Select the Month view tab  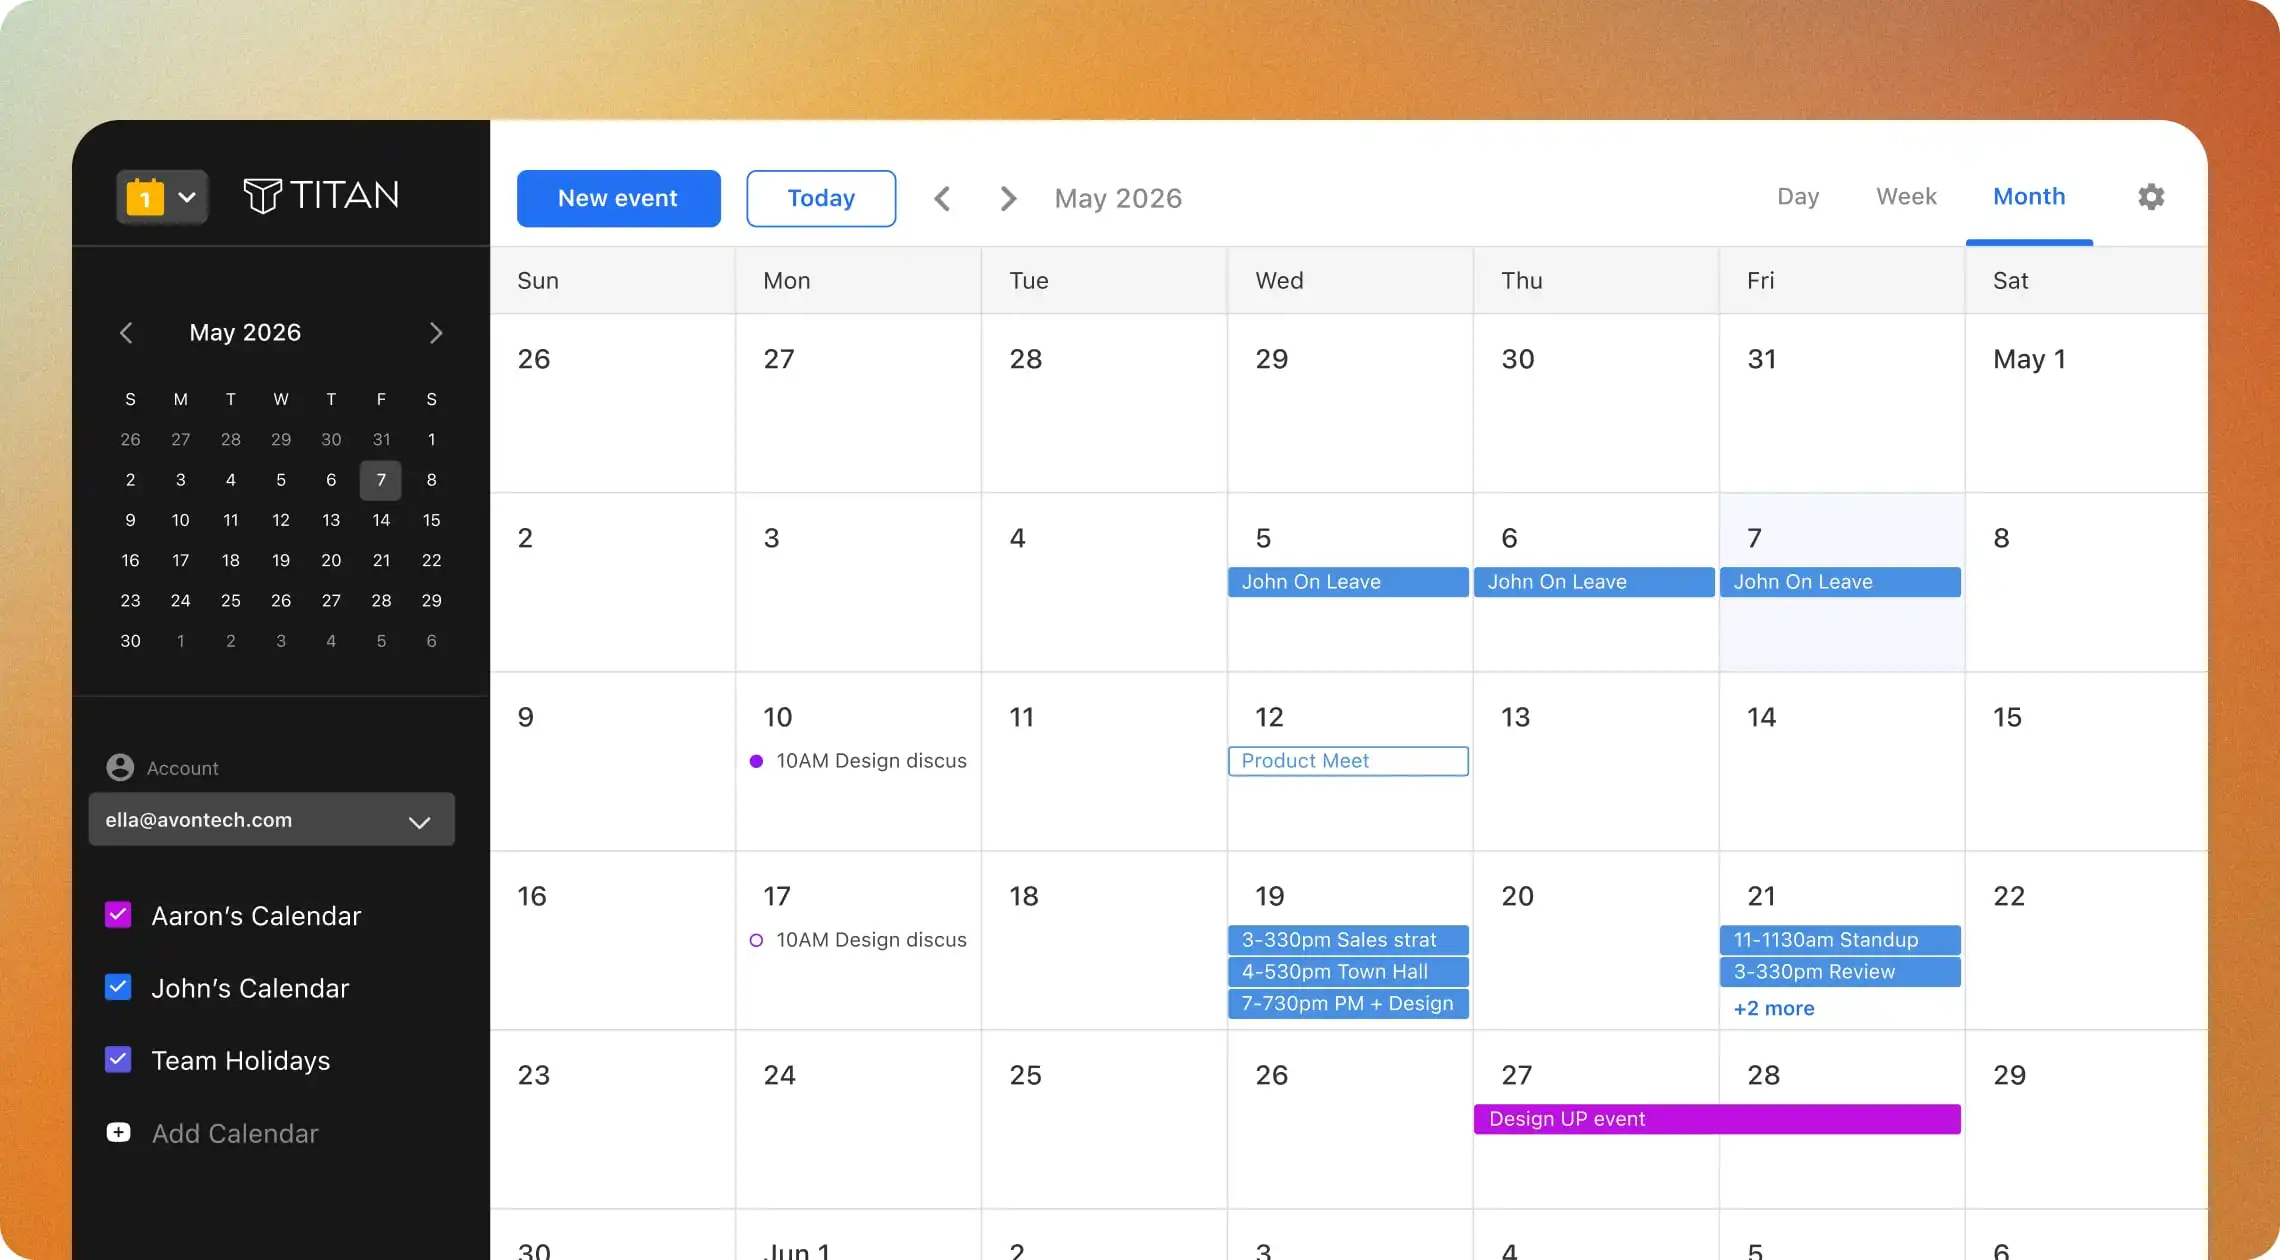2029,197
